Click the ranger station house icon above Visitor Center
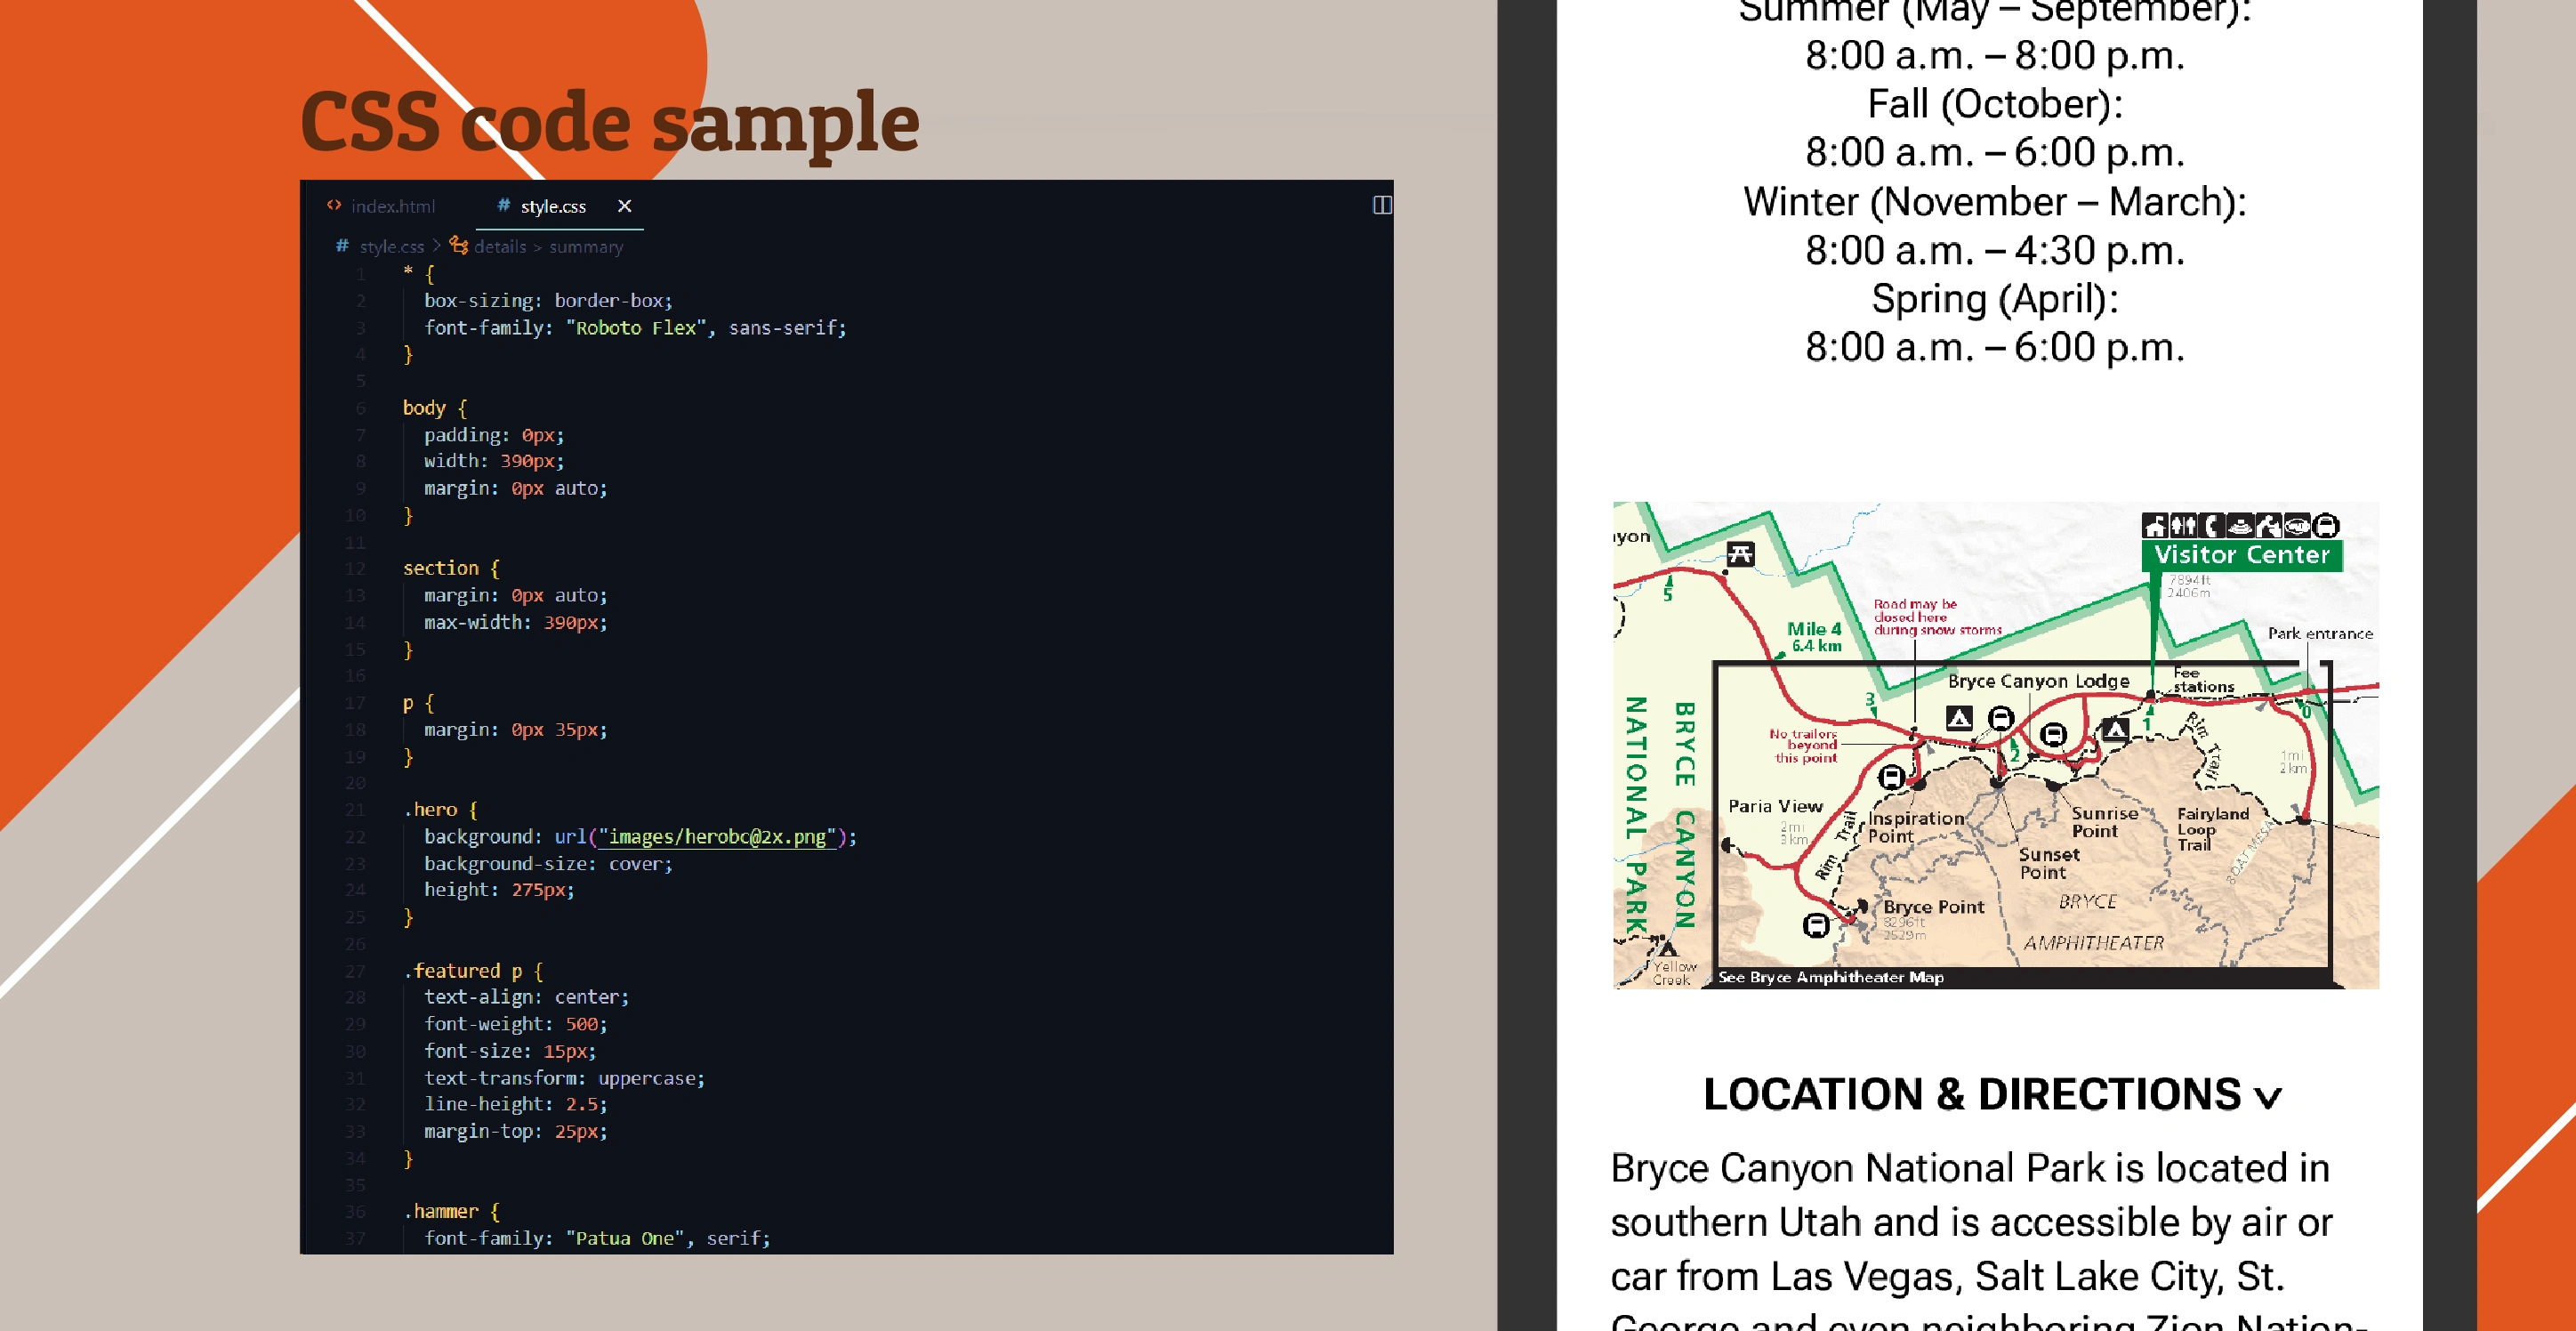 [2155, 525]
